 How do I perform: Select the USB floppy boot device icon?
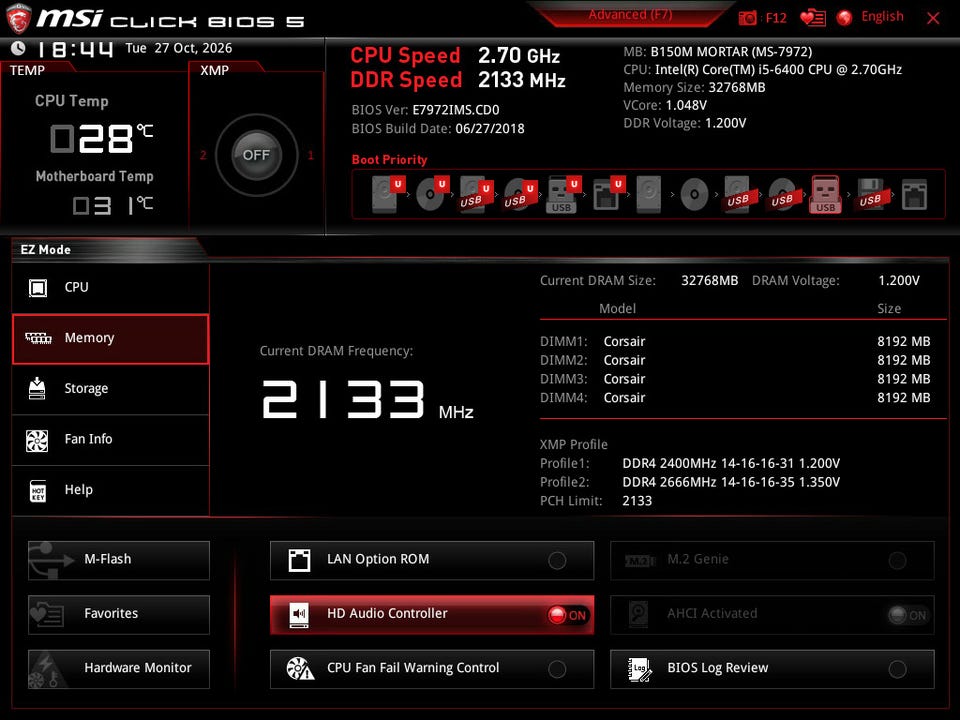pos(870,193)
